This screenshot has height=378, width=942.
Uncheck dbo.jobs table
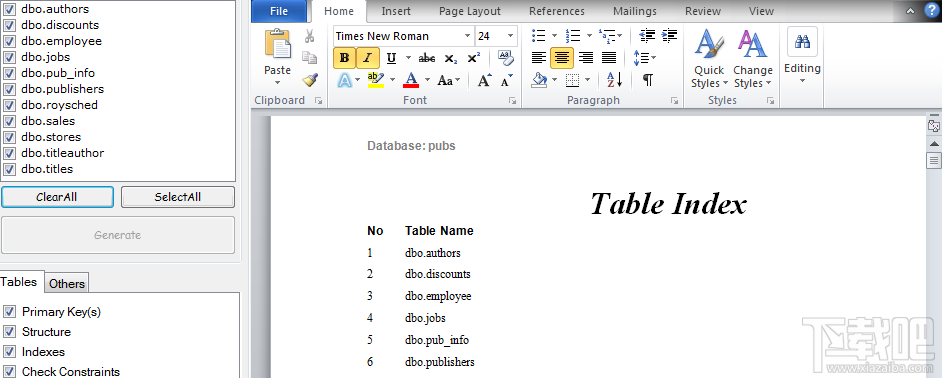(9, 57)
